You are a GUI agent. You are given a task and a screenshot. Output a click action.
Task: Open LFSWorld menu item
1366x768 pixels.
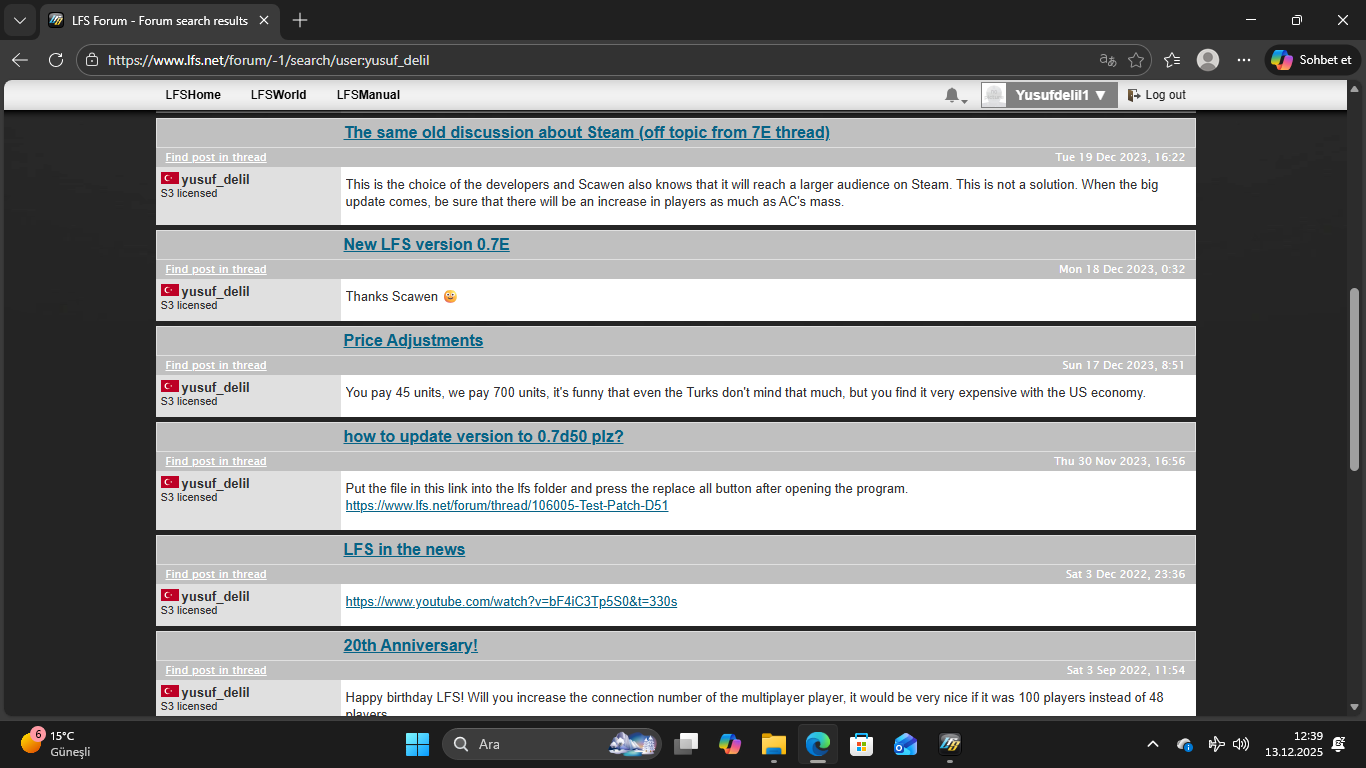[278, 95]
